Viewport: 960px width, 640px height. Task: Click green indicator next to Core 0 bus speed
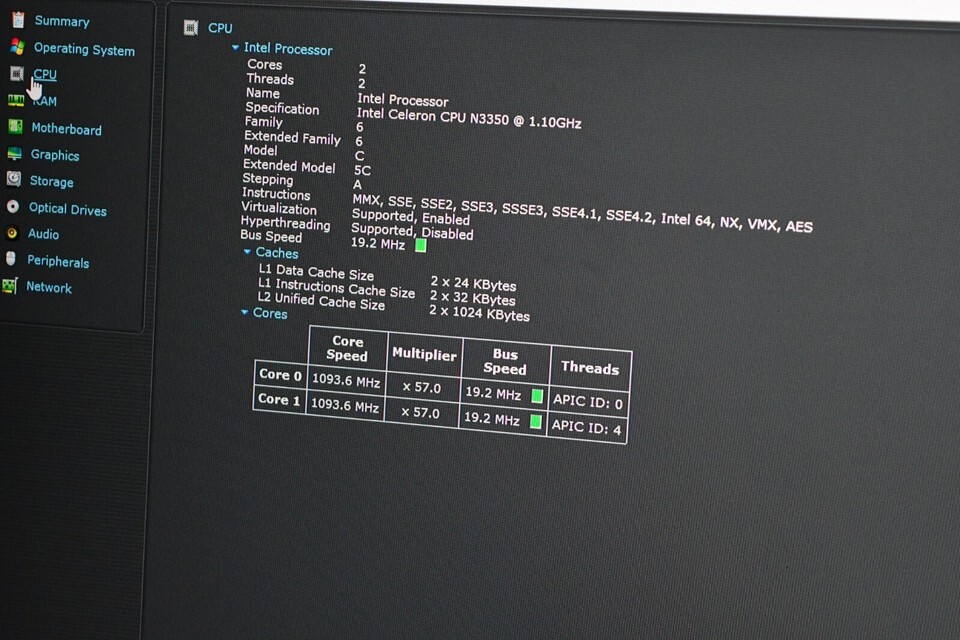pyautogui.click(x=537, y=396)
